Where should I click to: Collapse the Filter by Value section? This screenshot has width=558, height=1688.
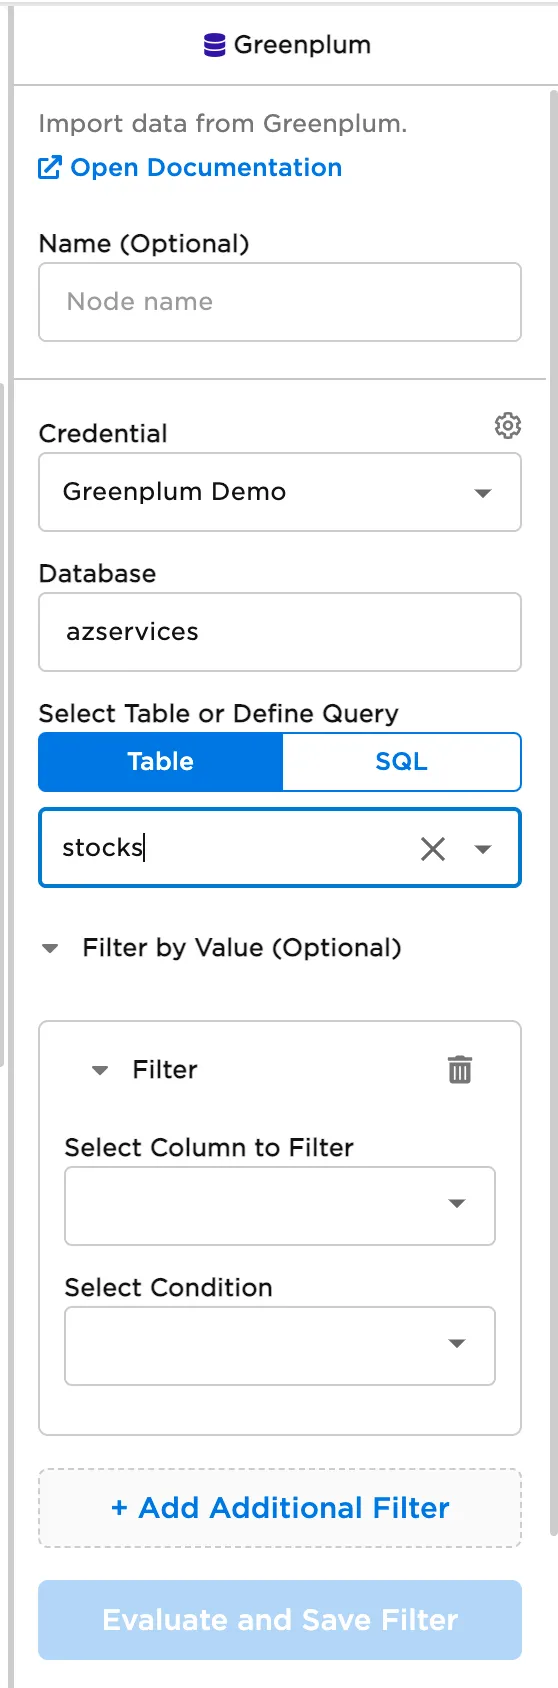point(50,948)
